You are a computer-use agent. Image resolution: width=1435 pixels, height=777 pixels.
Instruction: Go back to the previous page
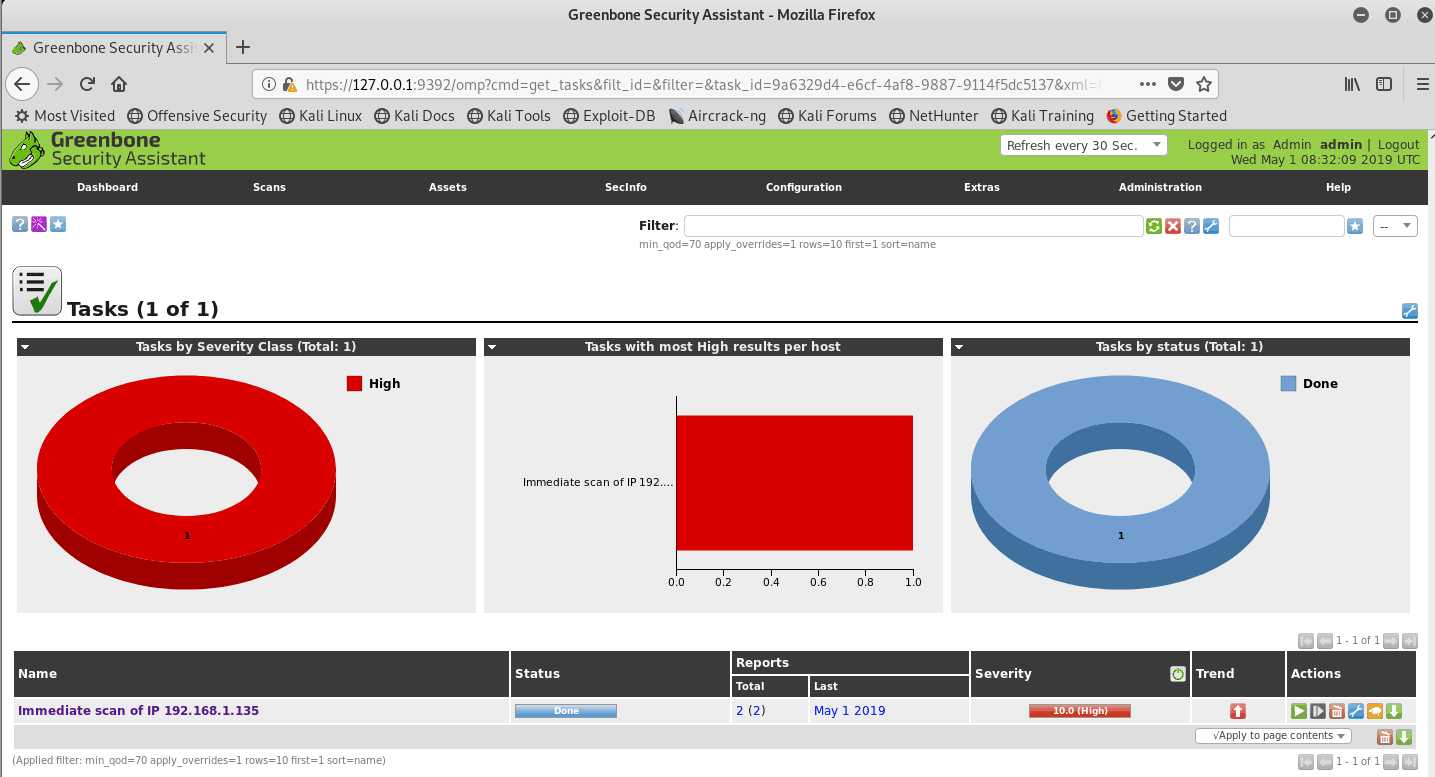tap(22, 84)
